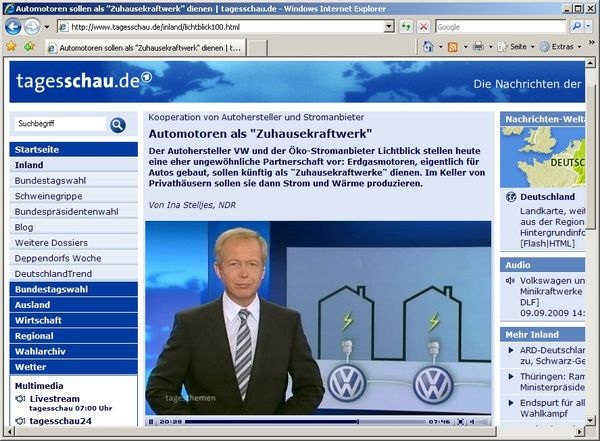Mute the video using the speaker icon
This screenshot has height=441, width=600.
coord(470,421)
